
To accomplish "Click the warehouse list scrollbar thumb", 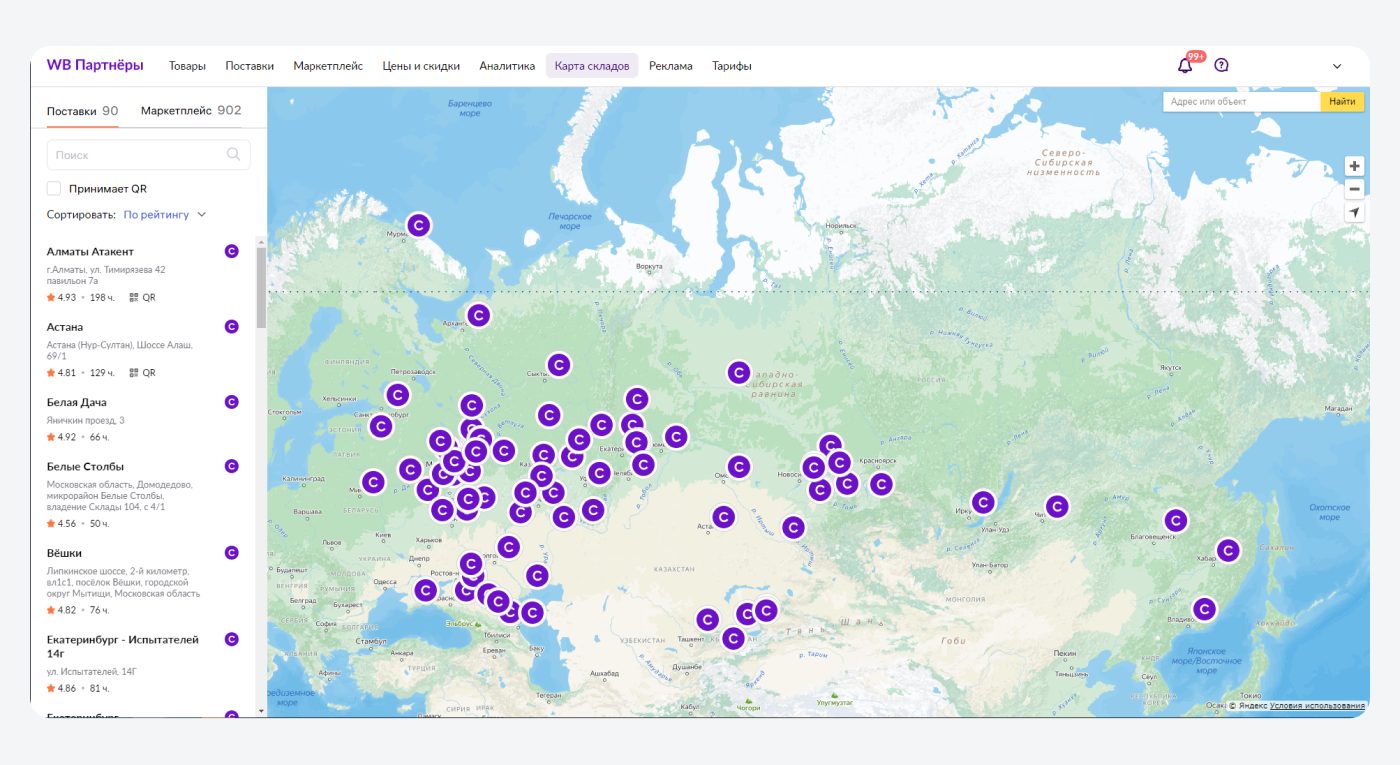I will point(262,287).
